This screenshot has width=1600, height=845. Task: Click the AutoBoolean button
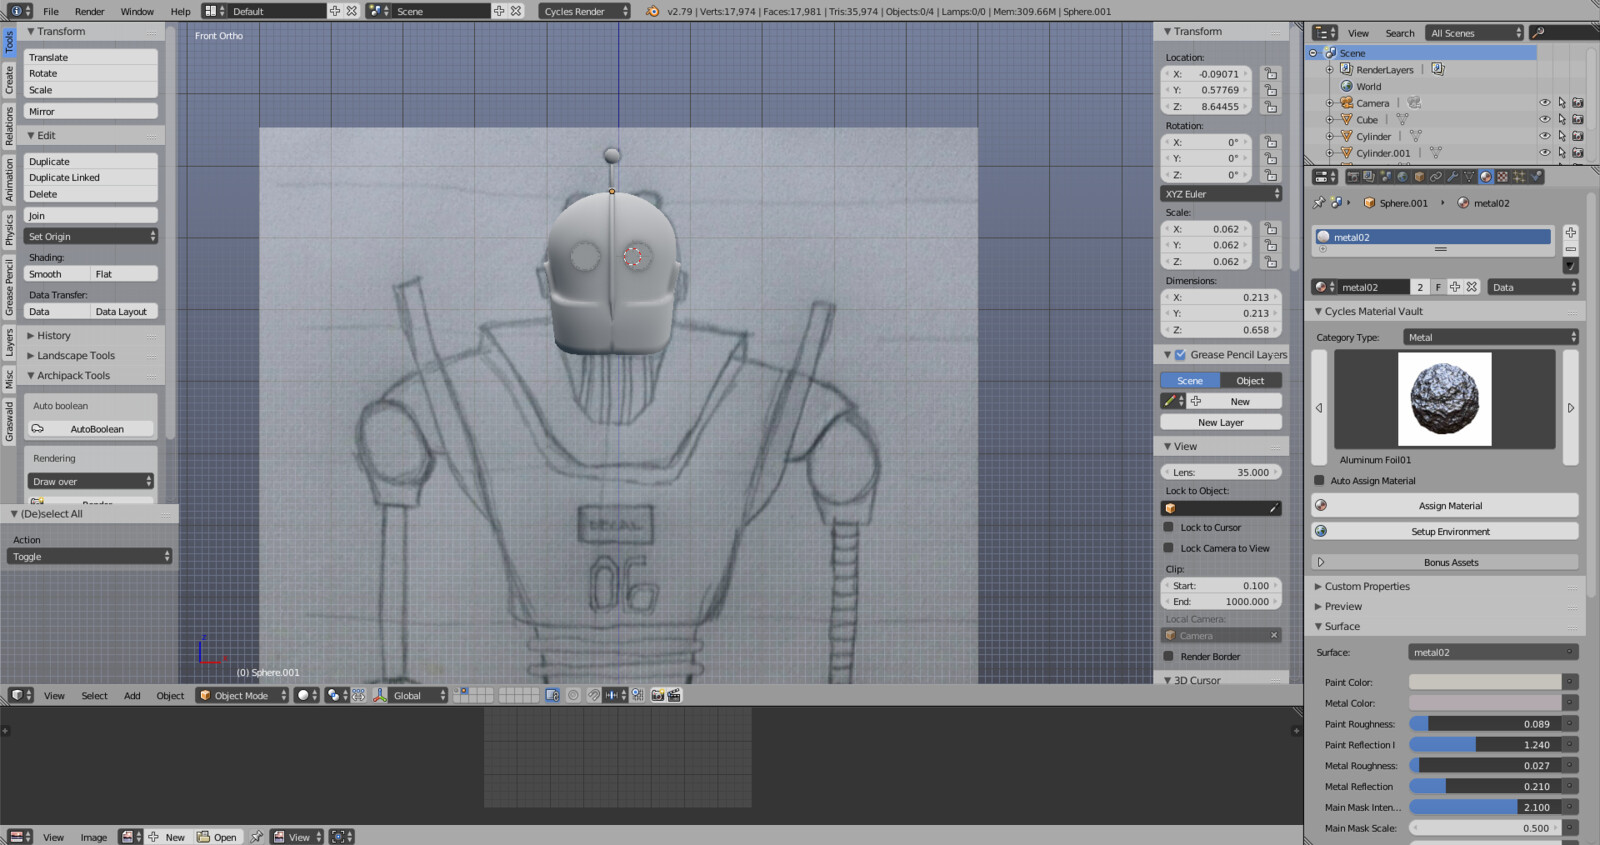[x=91, y=429]
